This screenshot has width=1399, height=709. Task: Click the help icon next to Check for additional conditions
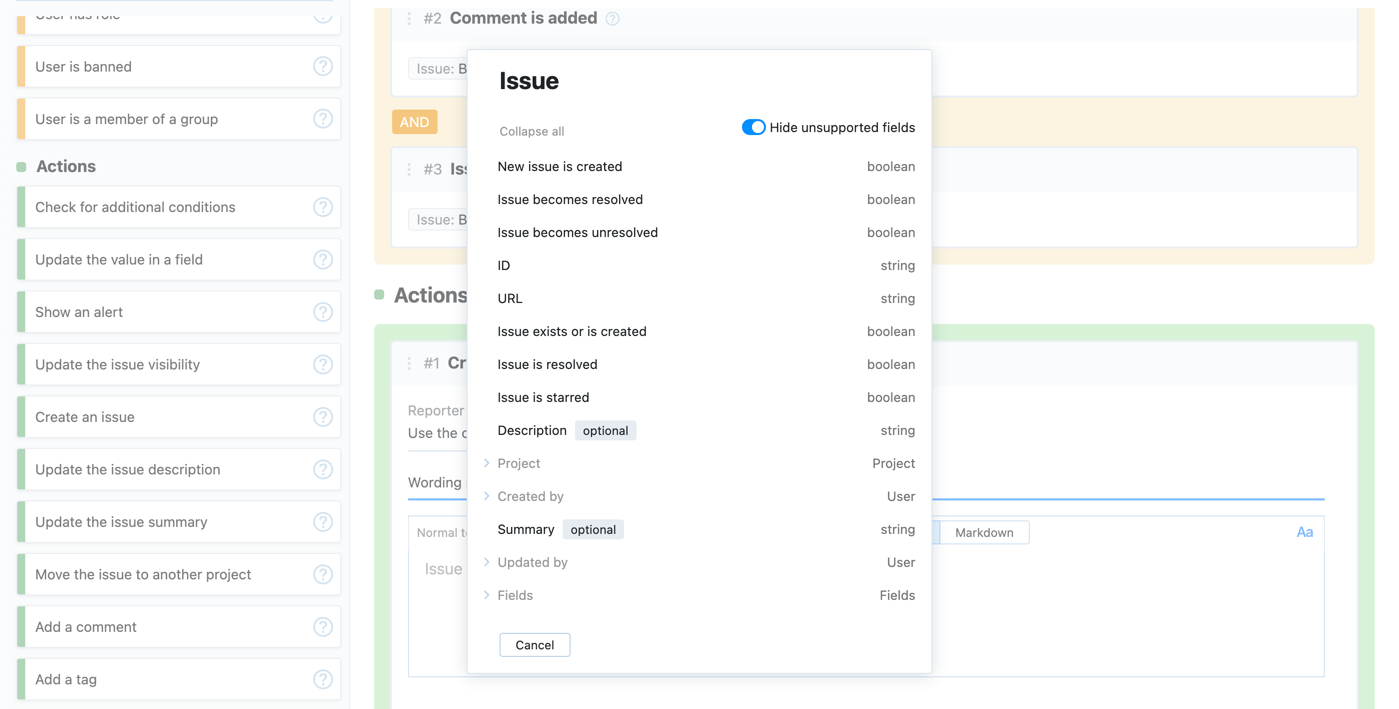[323, 206]
